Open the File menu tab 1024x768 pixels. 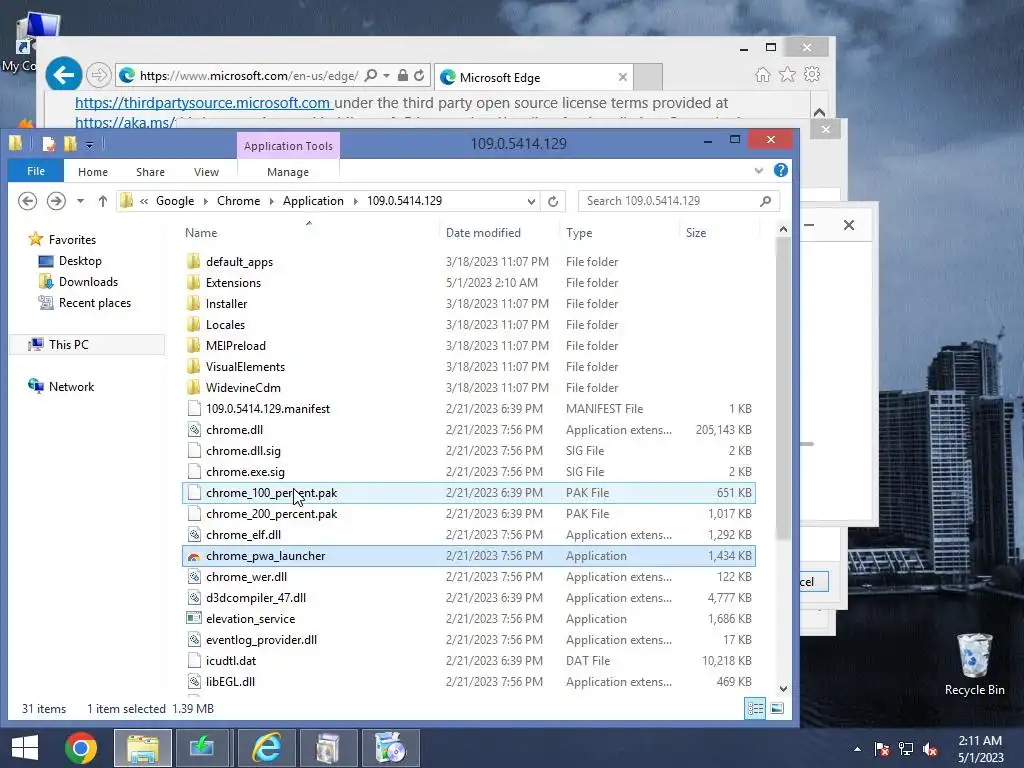coord(36,171)
